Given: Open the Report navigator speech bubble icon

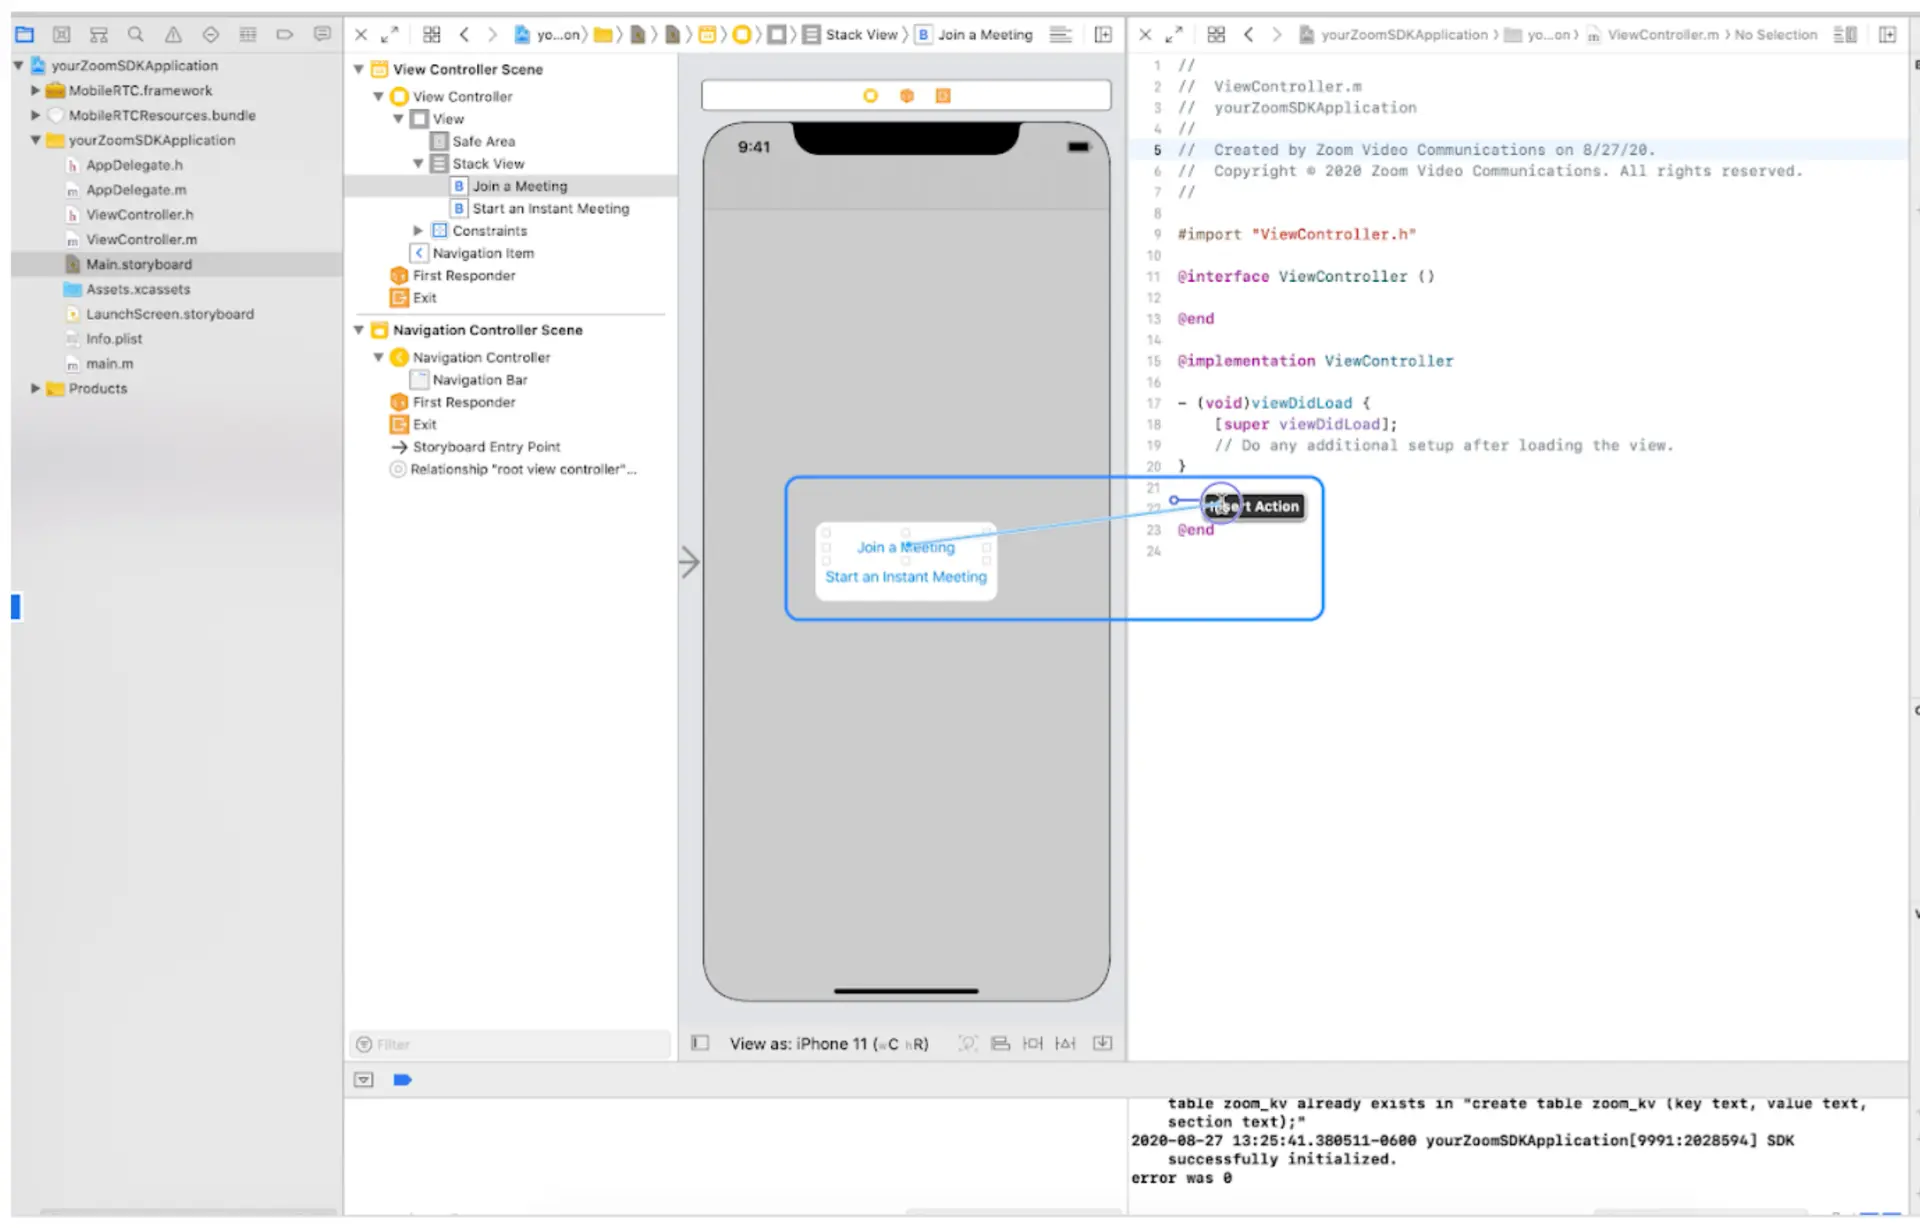Looking at the screenshot, I should 322,34.
